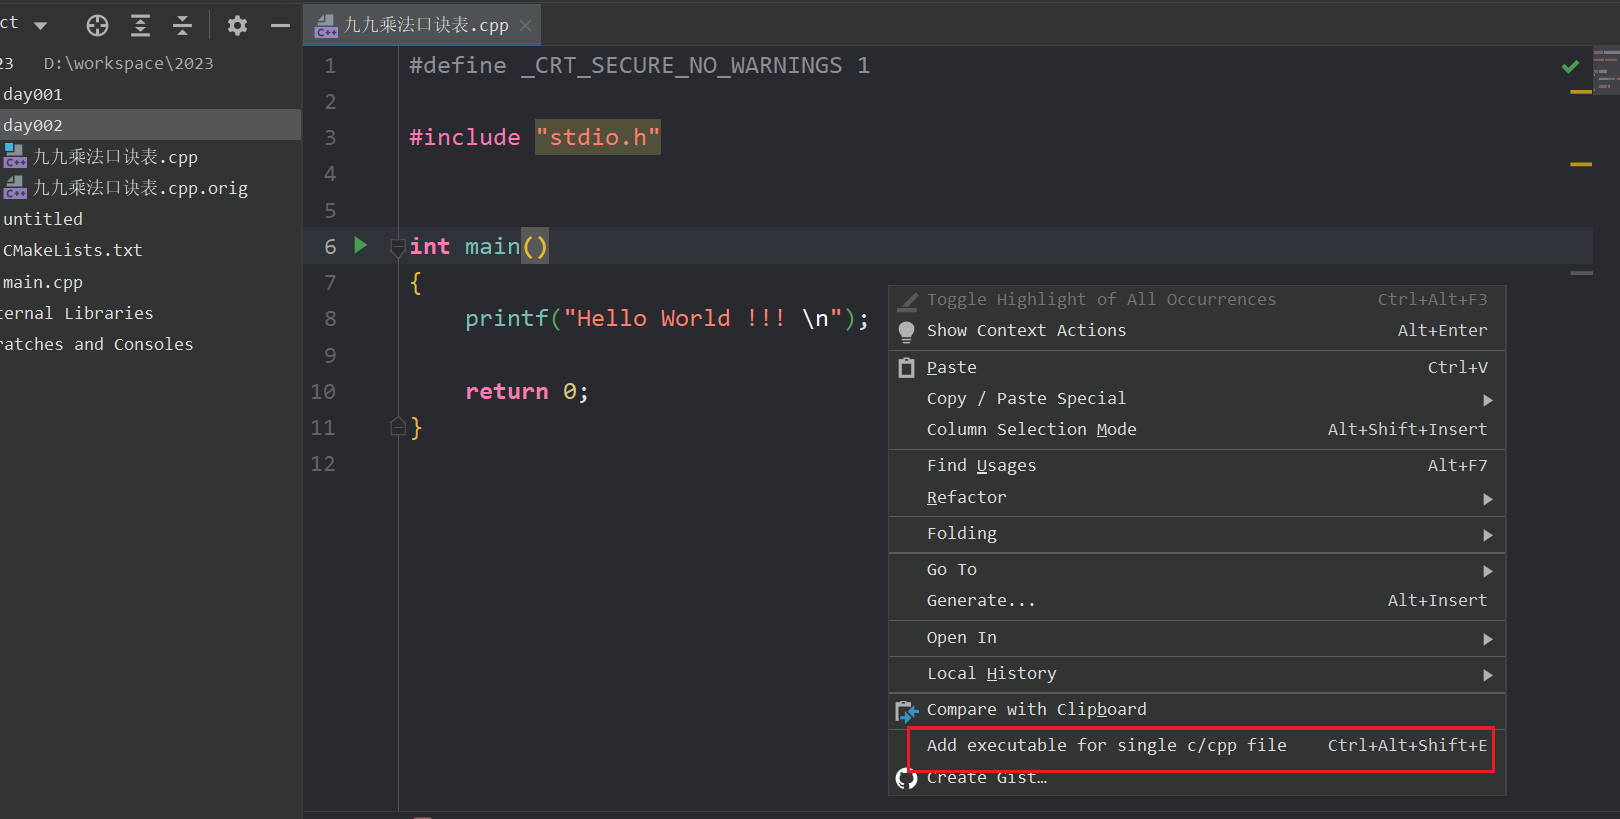This screenshot has height=819, width=1620.
Task: Click the Collapse All icon in project toolbar
Action: (182, 26)
